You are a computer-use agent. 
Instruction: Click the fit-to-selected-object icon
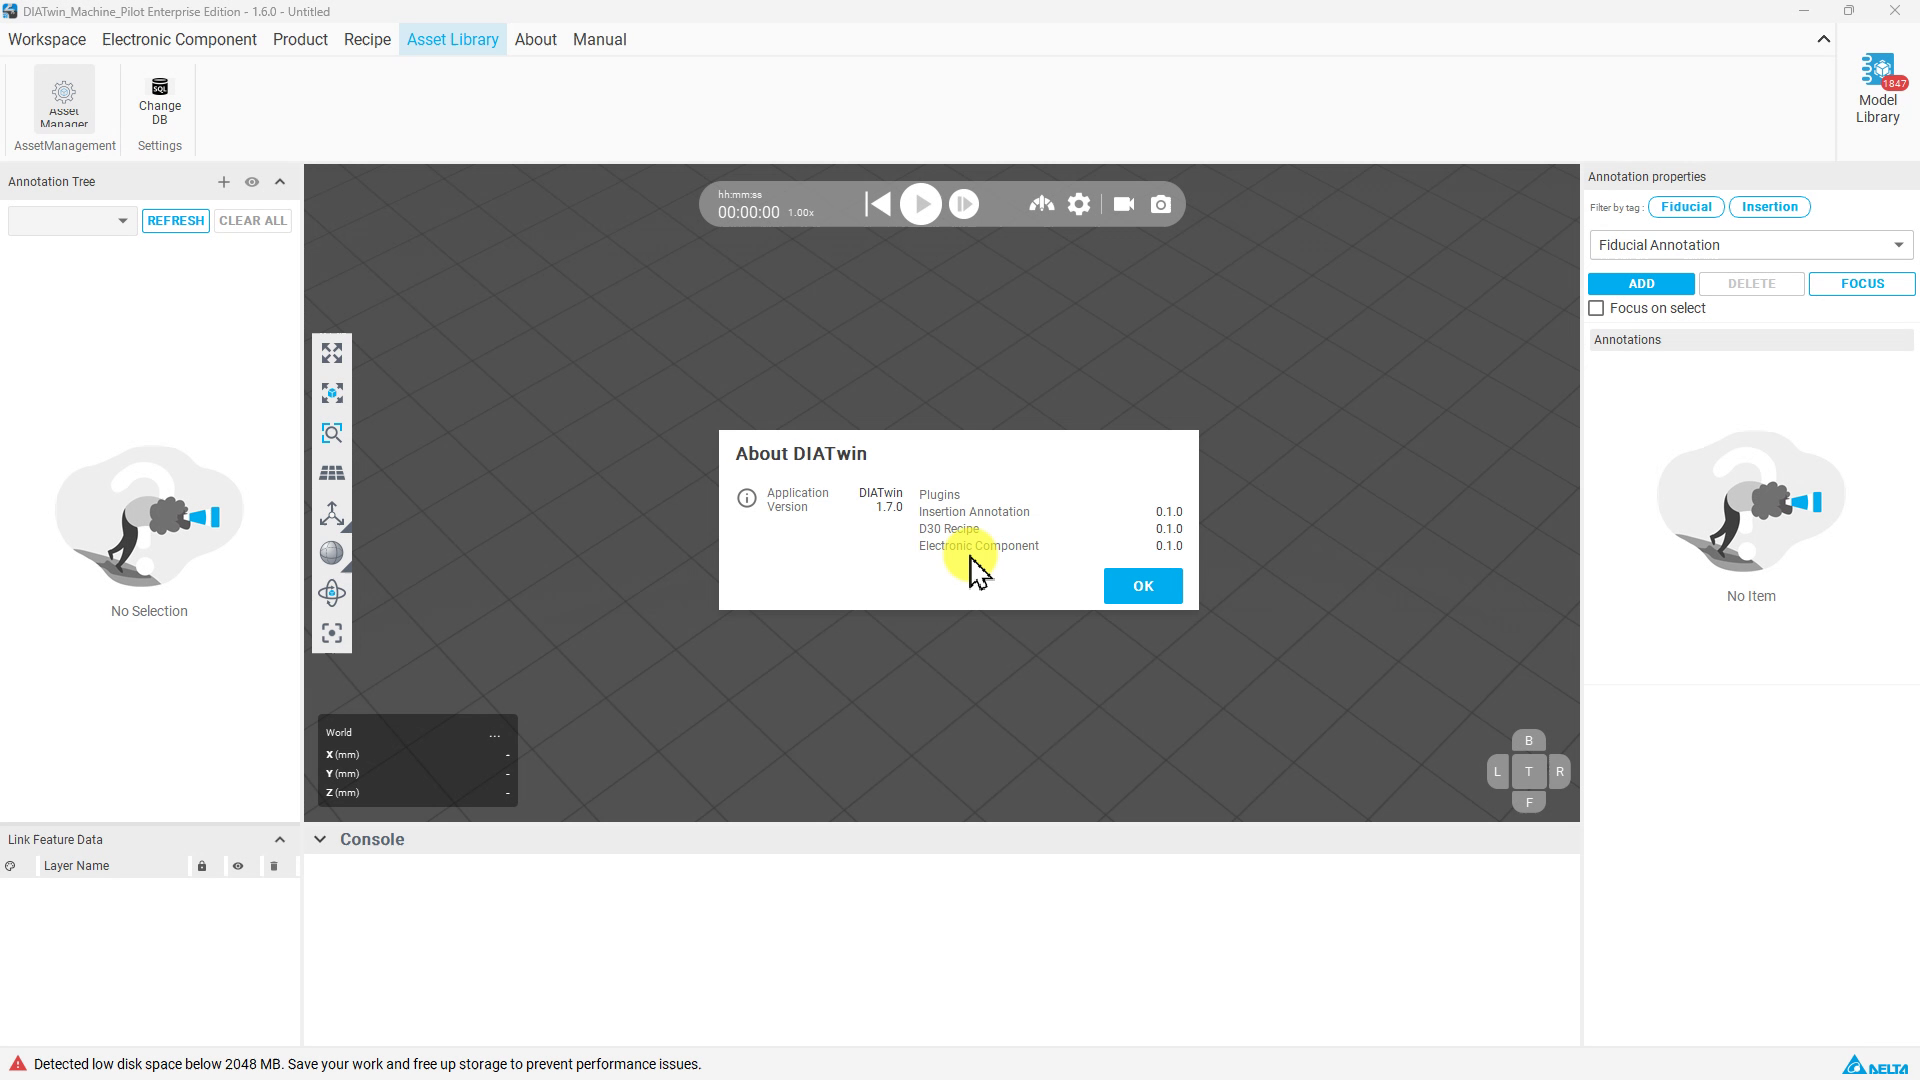[x=332, y=393]
